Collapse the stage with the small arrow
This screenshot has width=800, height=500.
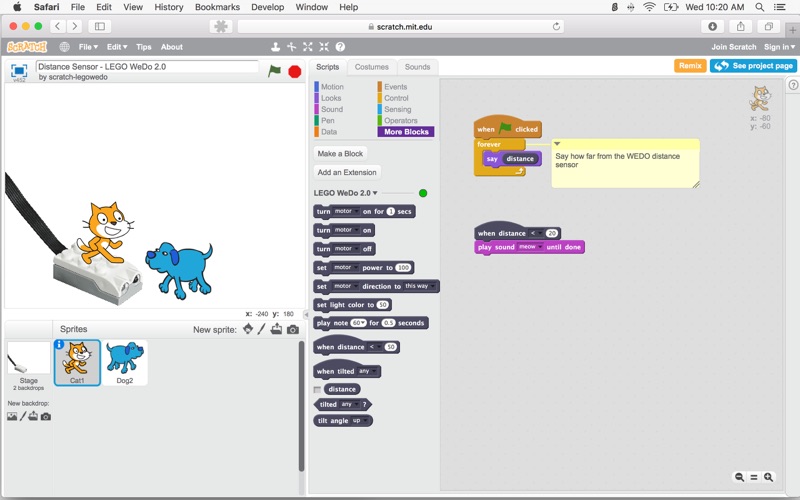(306, 314)
